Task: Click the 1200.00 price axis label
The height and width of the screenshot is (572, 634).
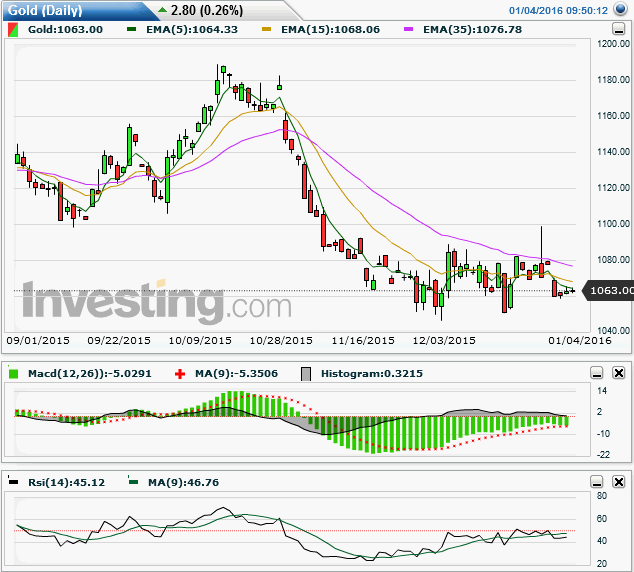Action: (x=613, y=44)
